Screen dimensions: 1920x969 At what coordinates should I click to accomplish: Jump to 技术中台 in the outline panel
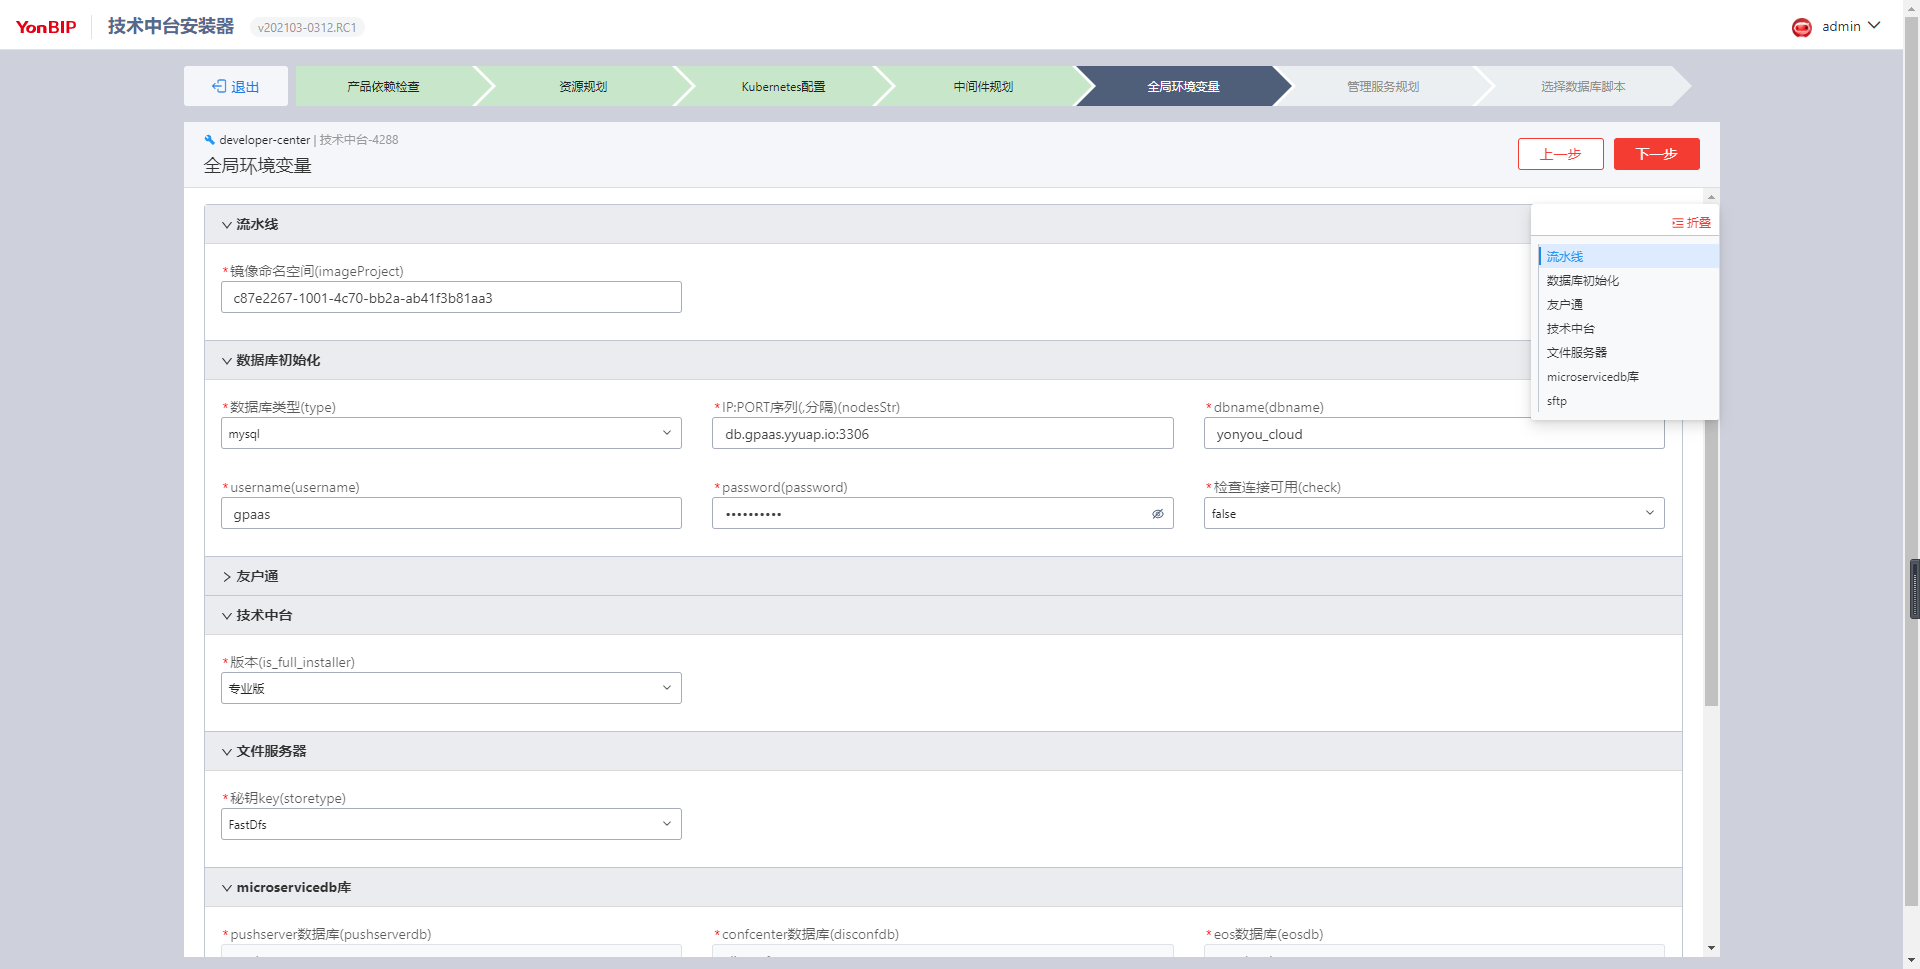coord(1571,329)
